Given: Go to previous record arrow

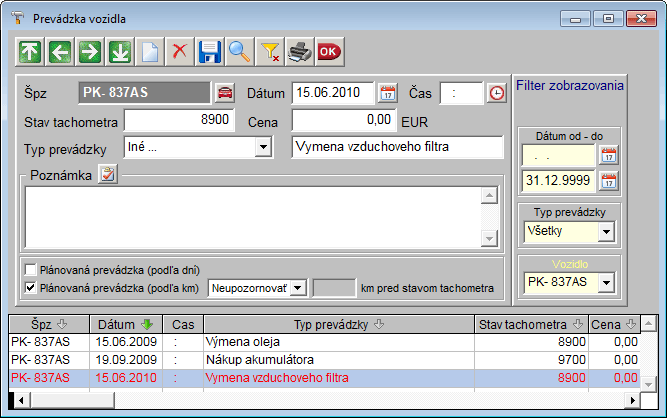Looking at the screenshot, I should 60,52.
